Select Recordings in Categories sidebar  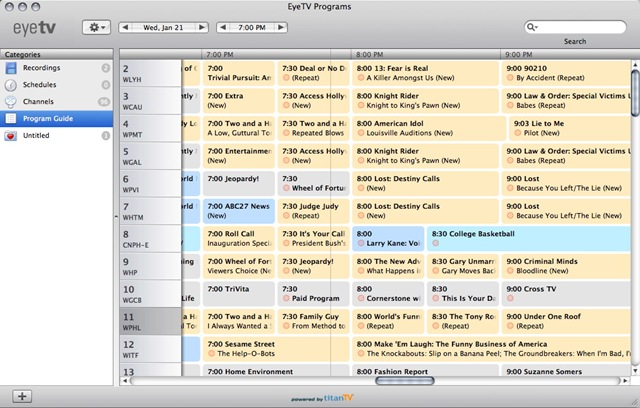[x=57, y=68]
